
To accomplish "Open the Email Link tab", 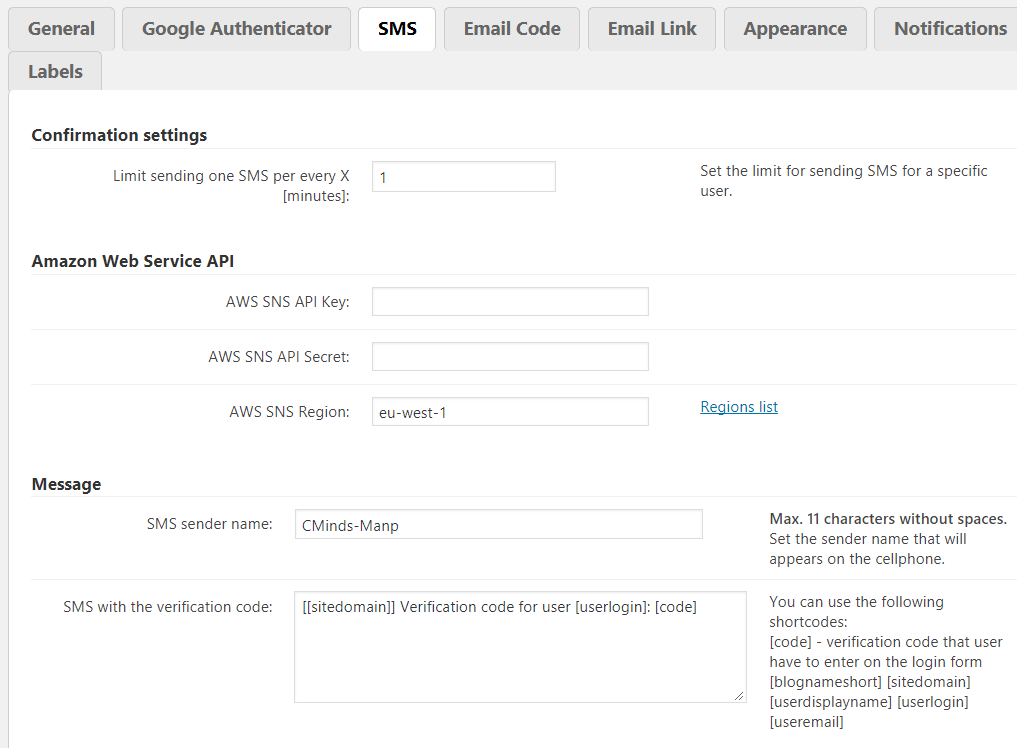I will pyautogui.click(x=652, y=29).
